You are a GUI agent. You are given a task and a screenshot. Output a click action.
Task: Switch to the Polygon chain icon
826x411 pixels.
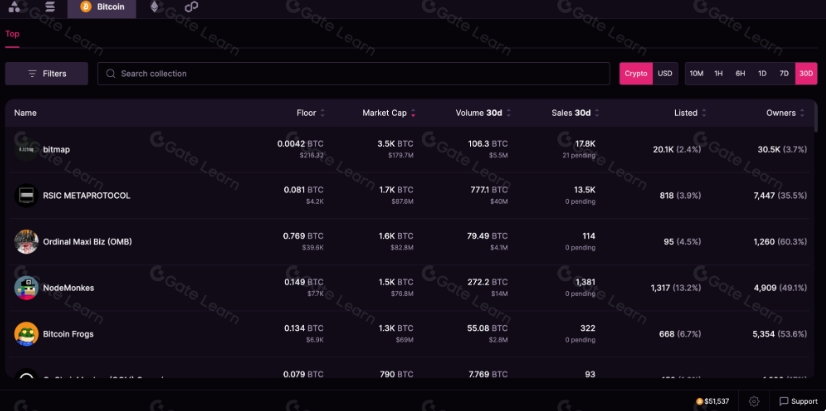191,7
